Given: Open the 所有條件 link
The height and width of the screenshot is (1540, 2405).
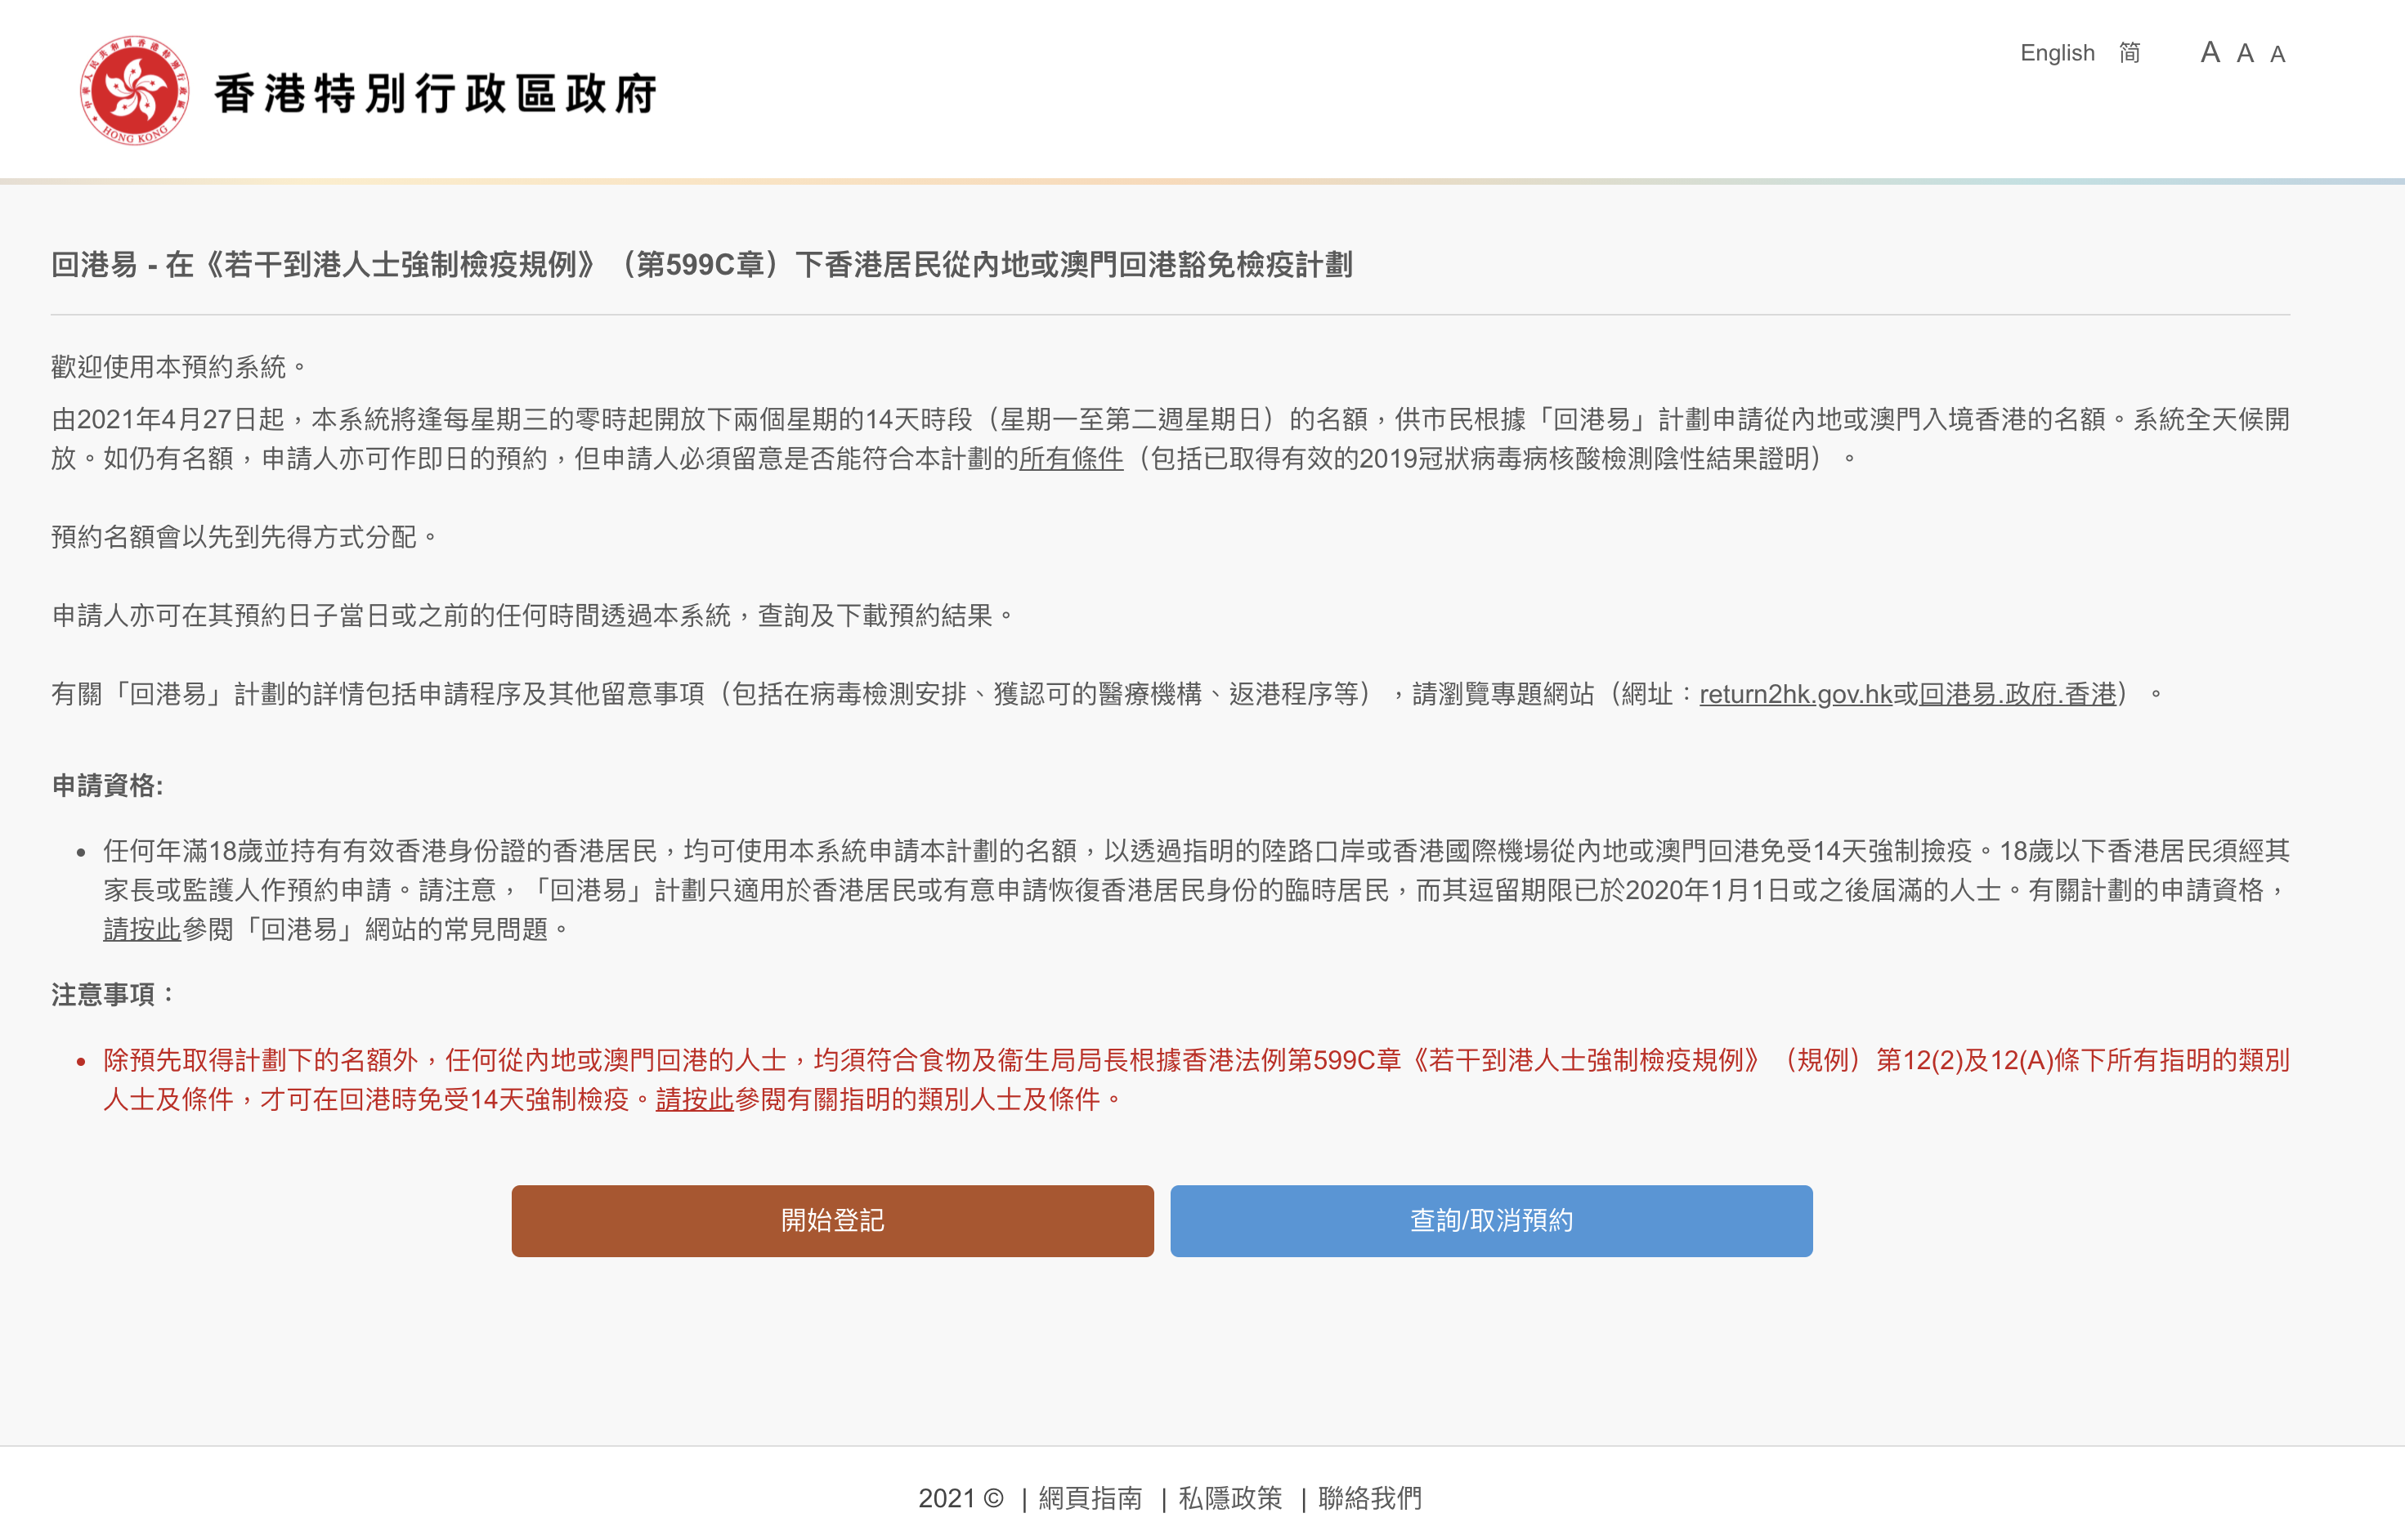Looking at the screenshot, I should 1071,458.
